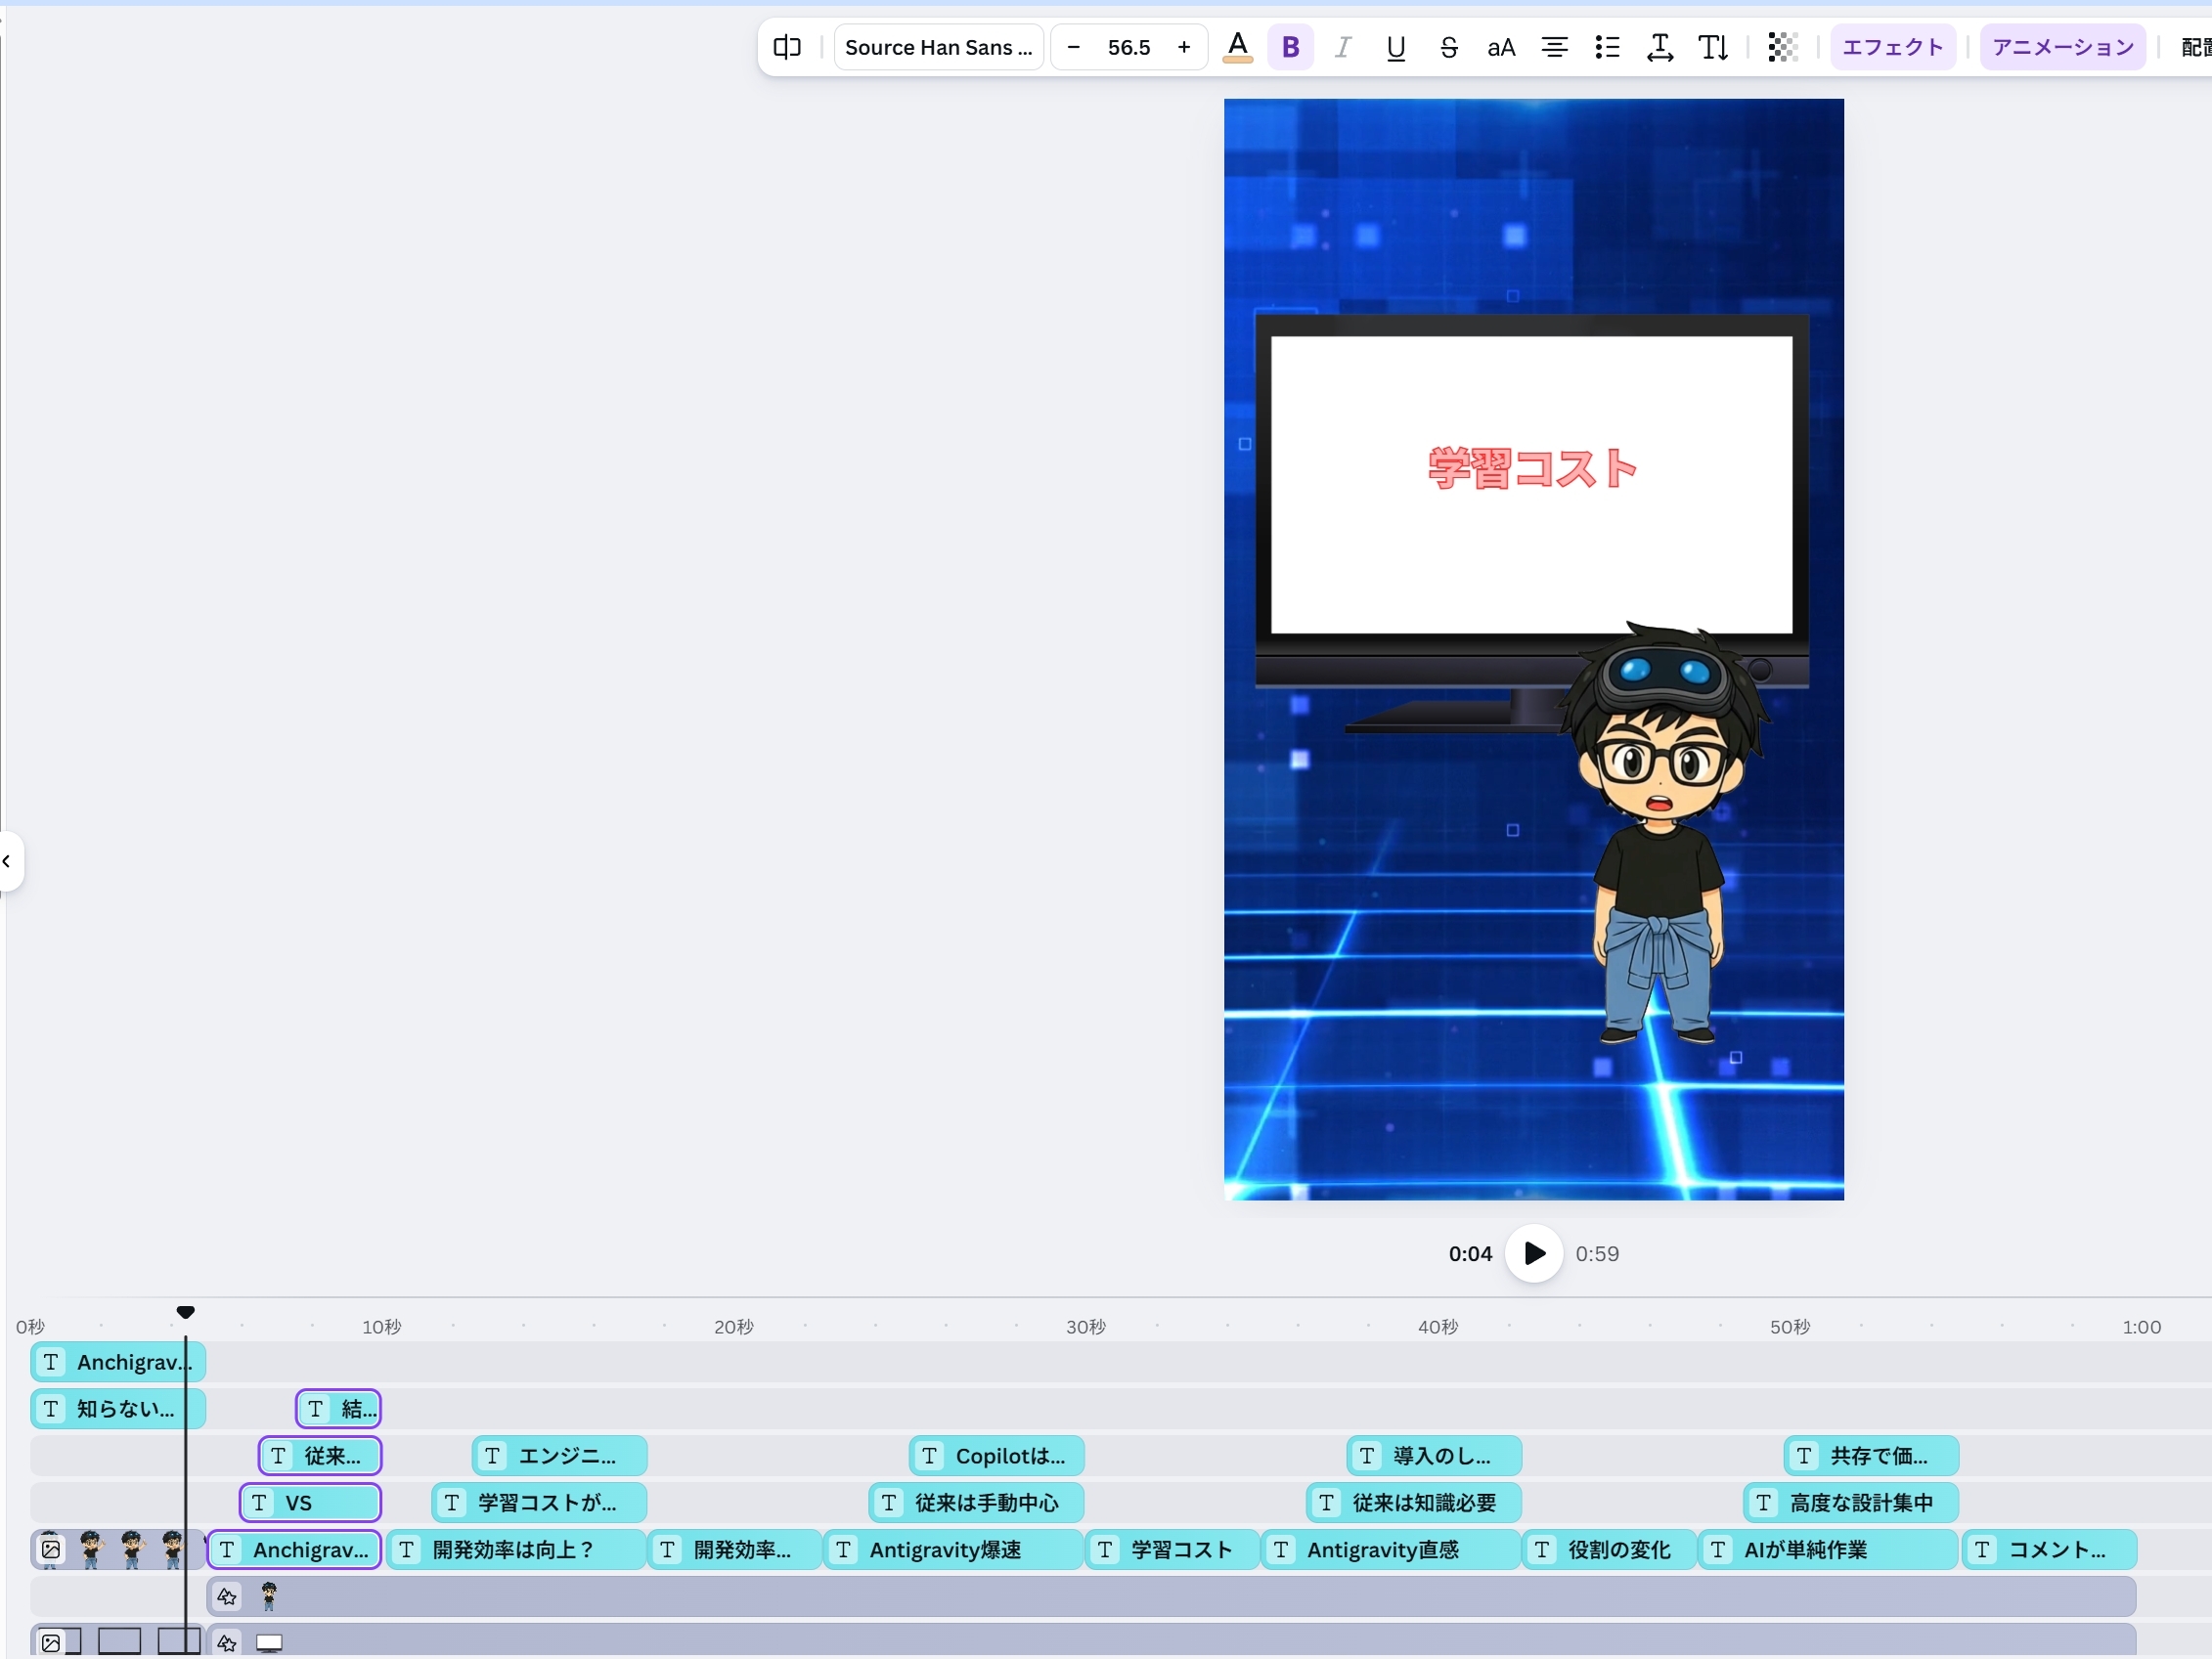Open bullet list options
2212x1659 pixels.
tap(1607, 47)
